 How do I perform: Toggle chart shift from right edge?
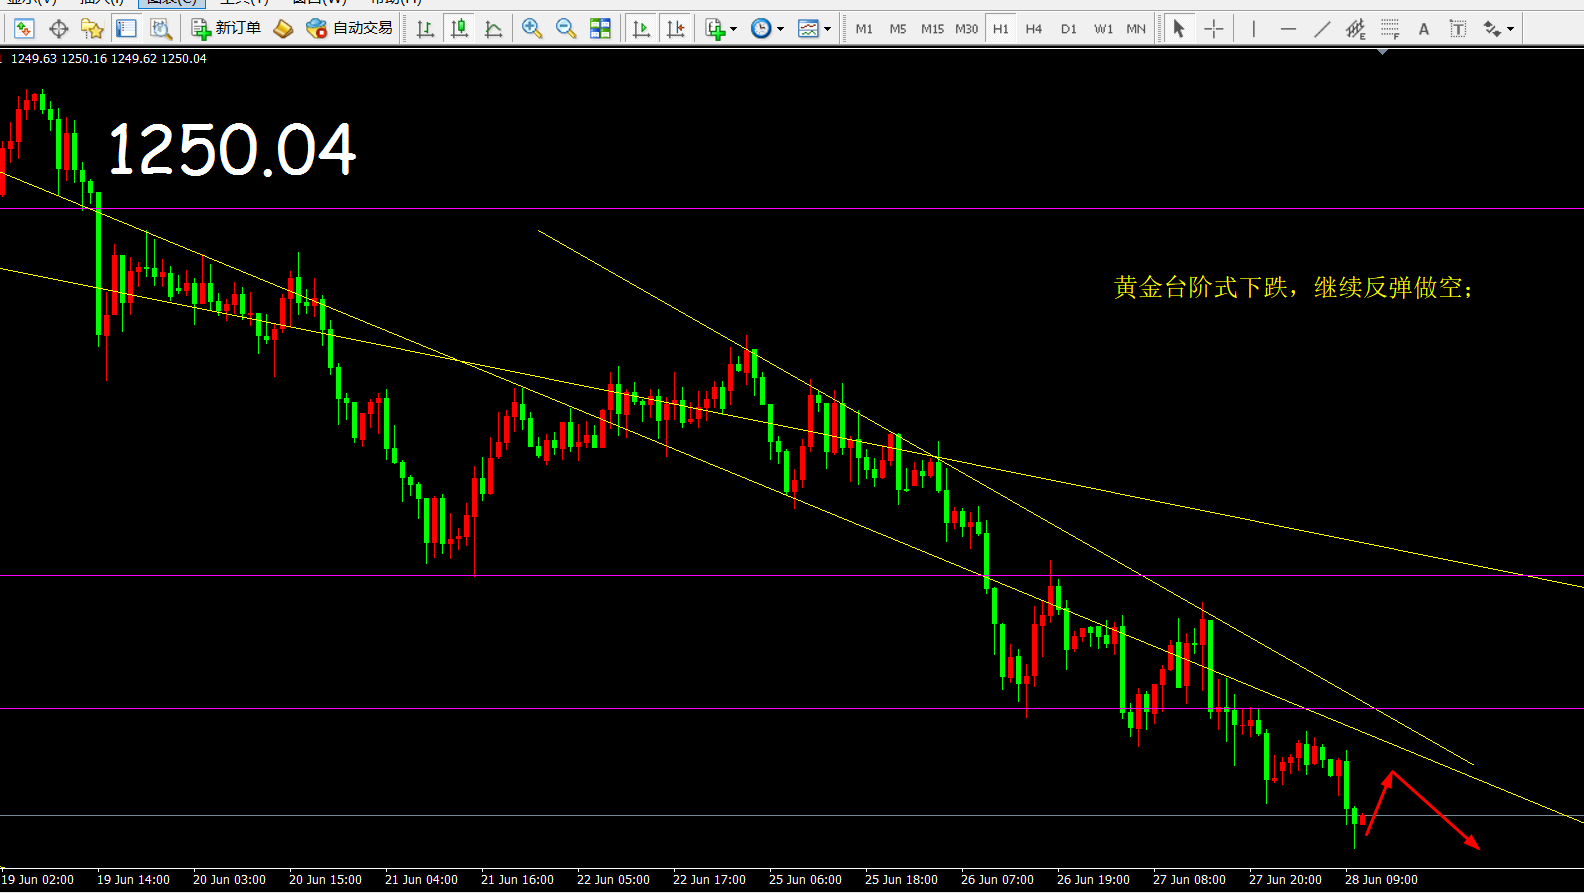click(676, 29)
